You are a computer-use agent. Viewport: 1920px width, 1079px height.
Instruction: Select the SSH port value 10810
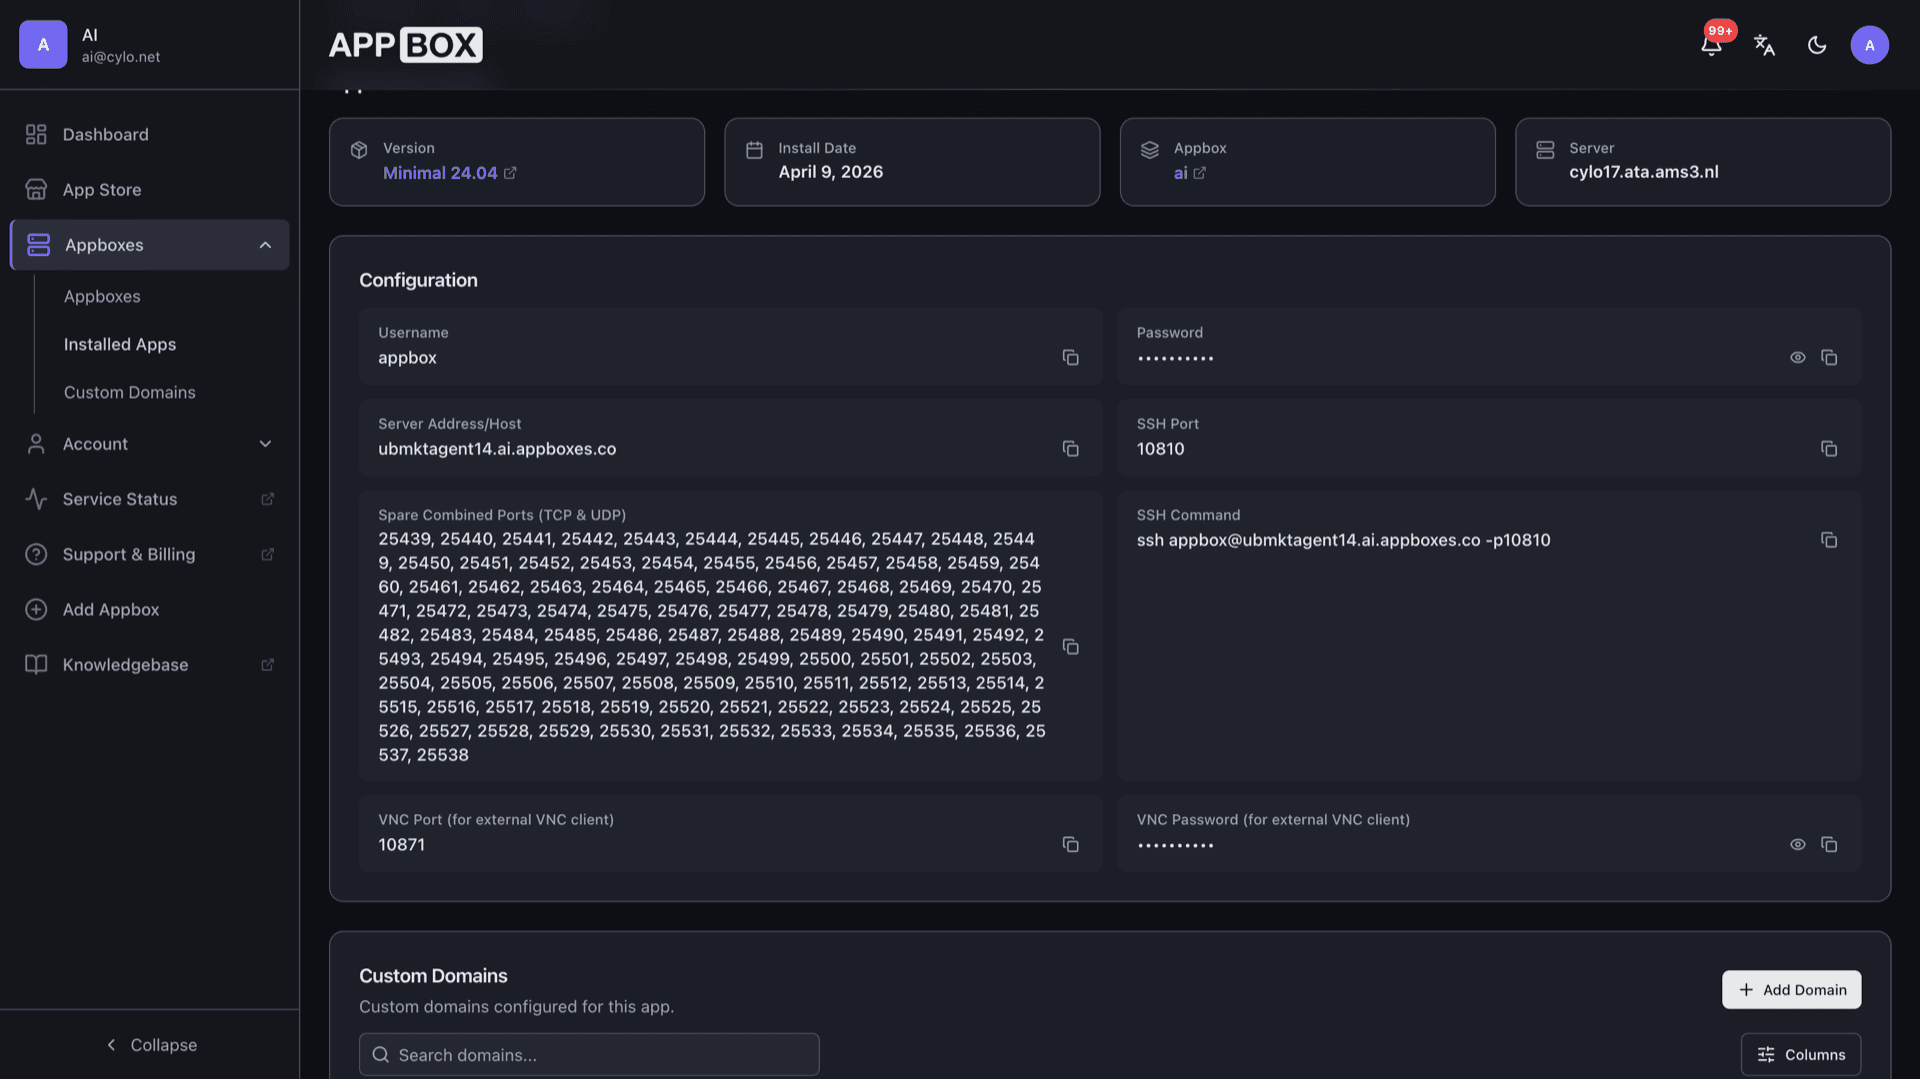[x=1160, y=449]
